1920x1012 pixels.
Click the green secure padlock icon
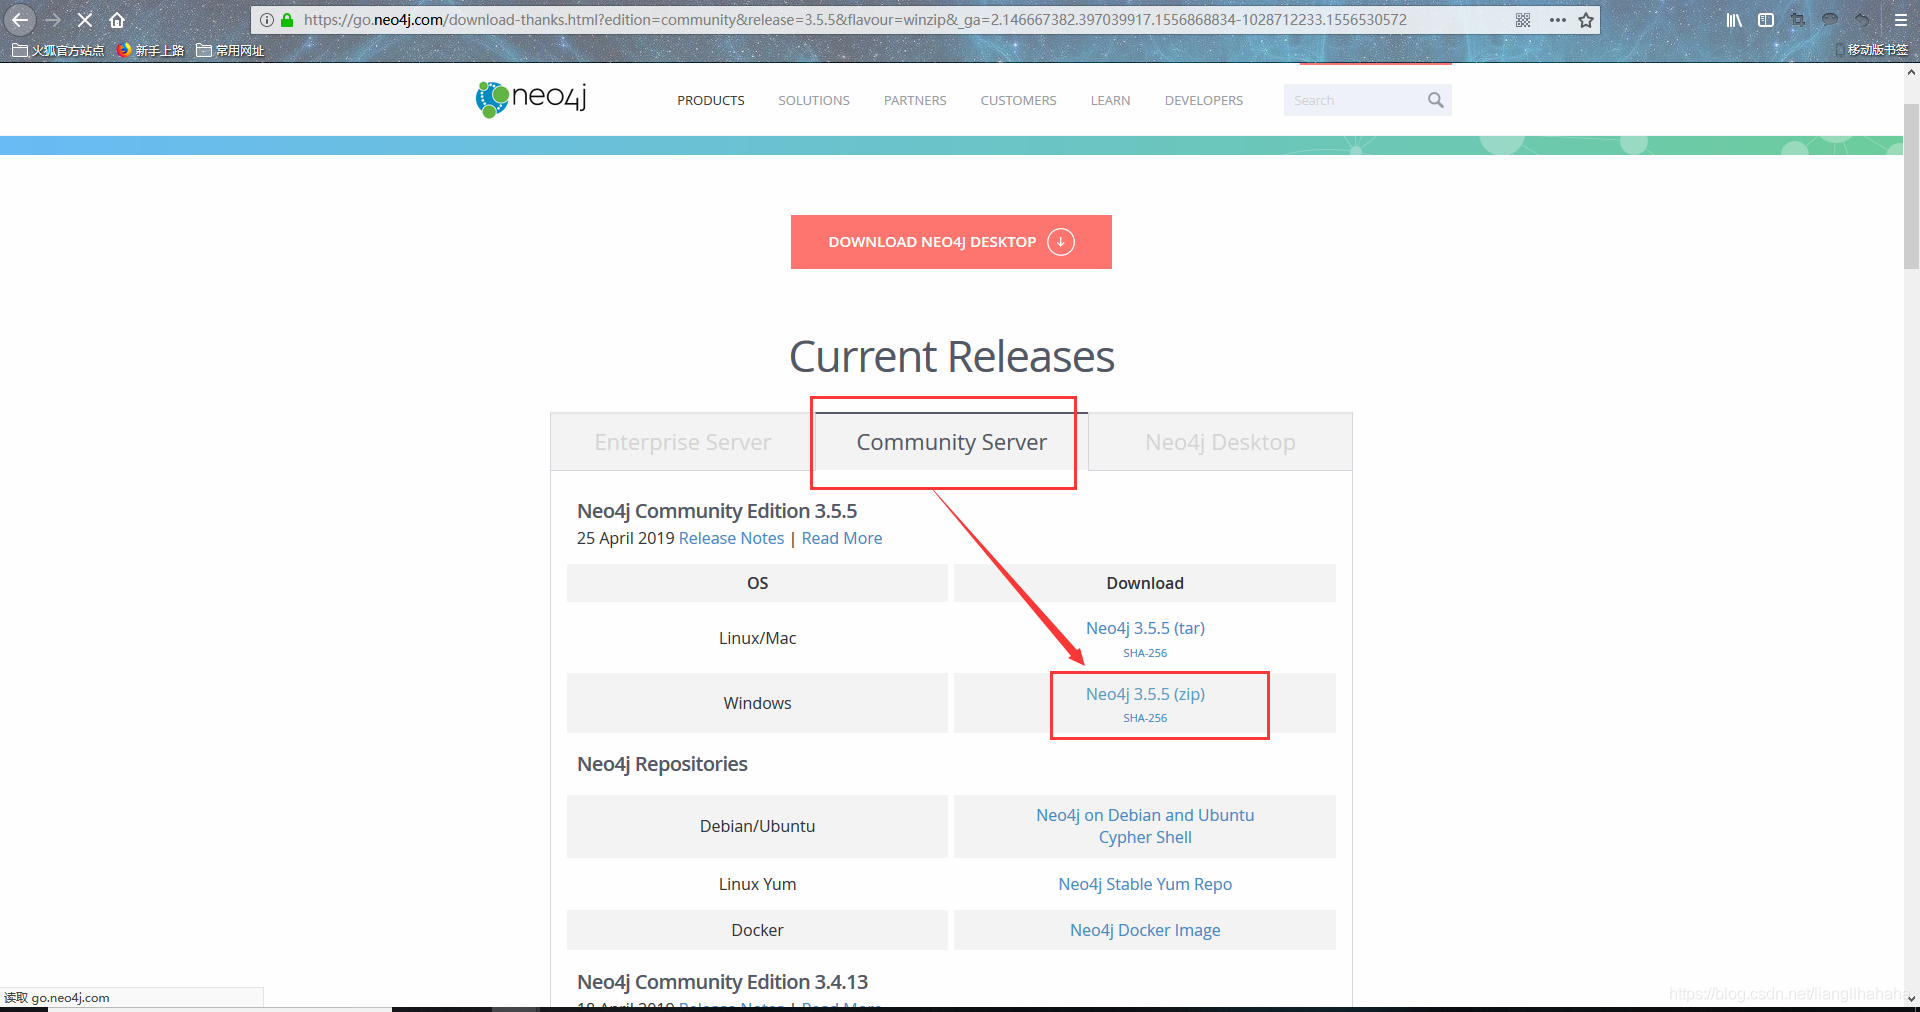point(287,19)
